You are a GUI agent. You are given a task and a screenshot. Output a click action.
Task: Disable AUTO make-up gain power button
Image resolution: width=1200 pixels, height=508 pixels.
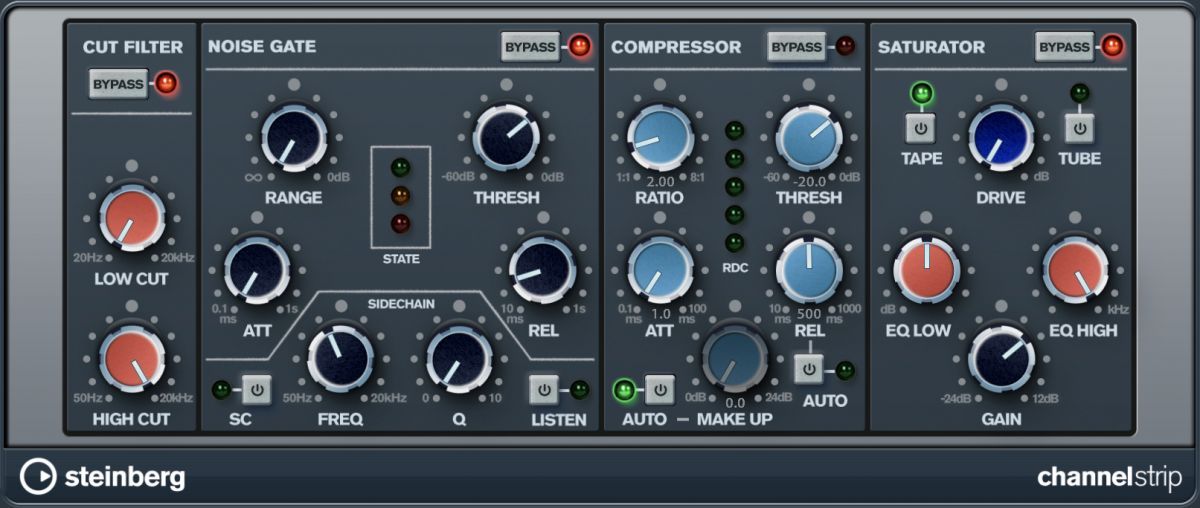click(660, 388)
